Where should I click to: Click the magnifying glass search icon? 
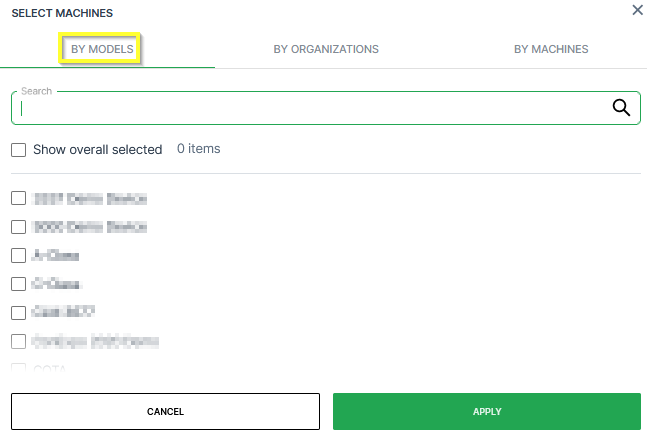(x=620, y=108)
